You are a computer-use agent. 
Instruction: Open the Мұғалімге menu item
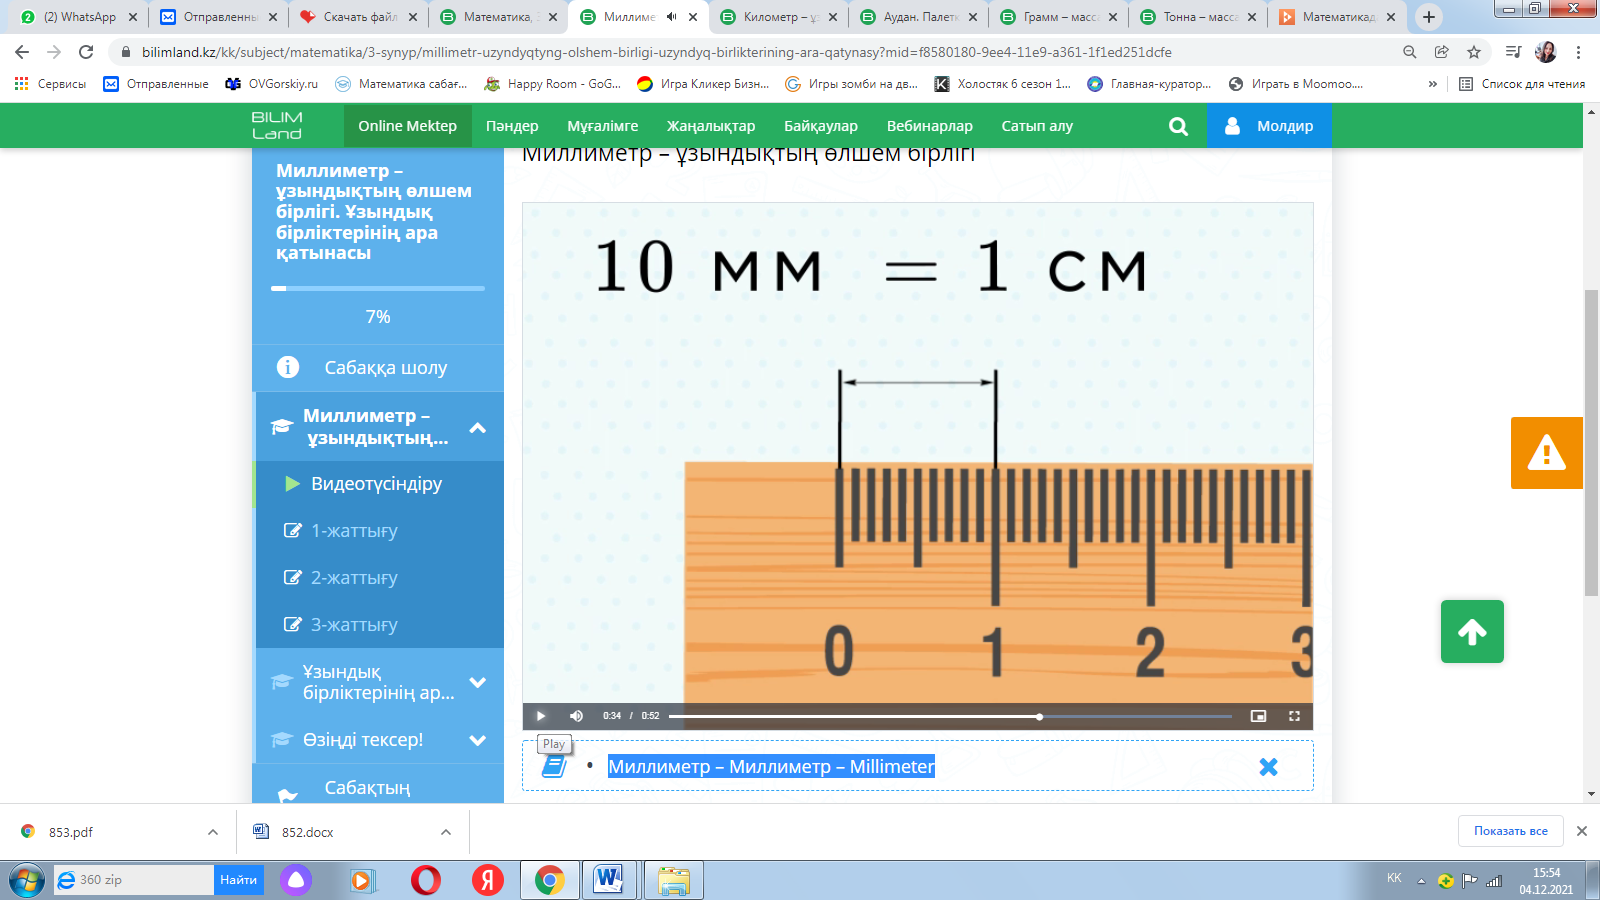[x=603, y=126]
